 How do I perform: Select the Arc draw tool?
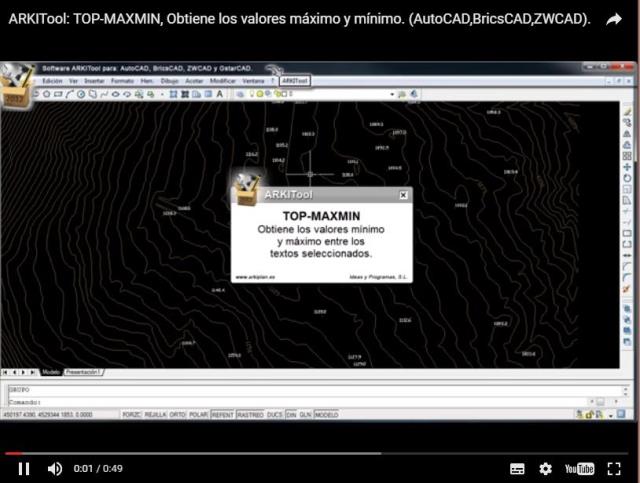[69, 94]
